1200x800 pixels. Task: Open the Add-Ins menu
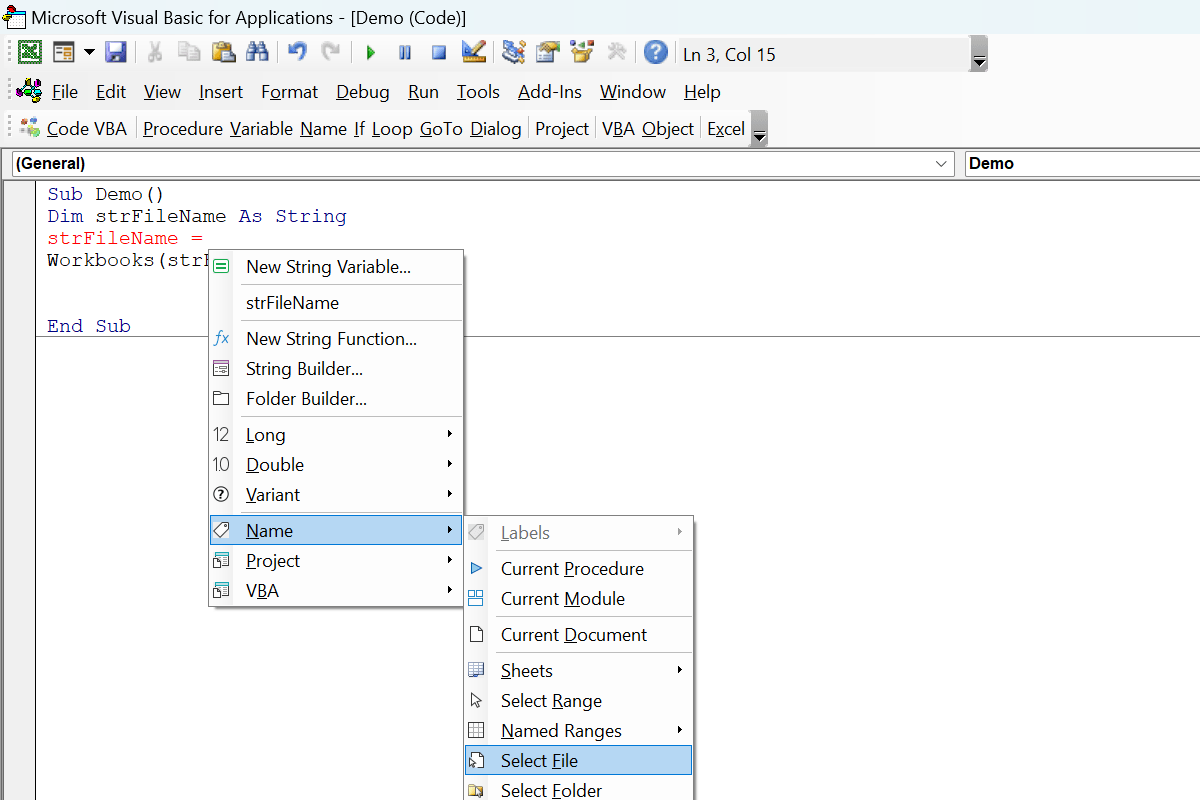550,92
